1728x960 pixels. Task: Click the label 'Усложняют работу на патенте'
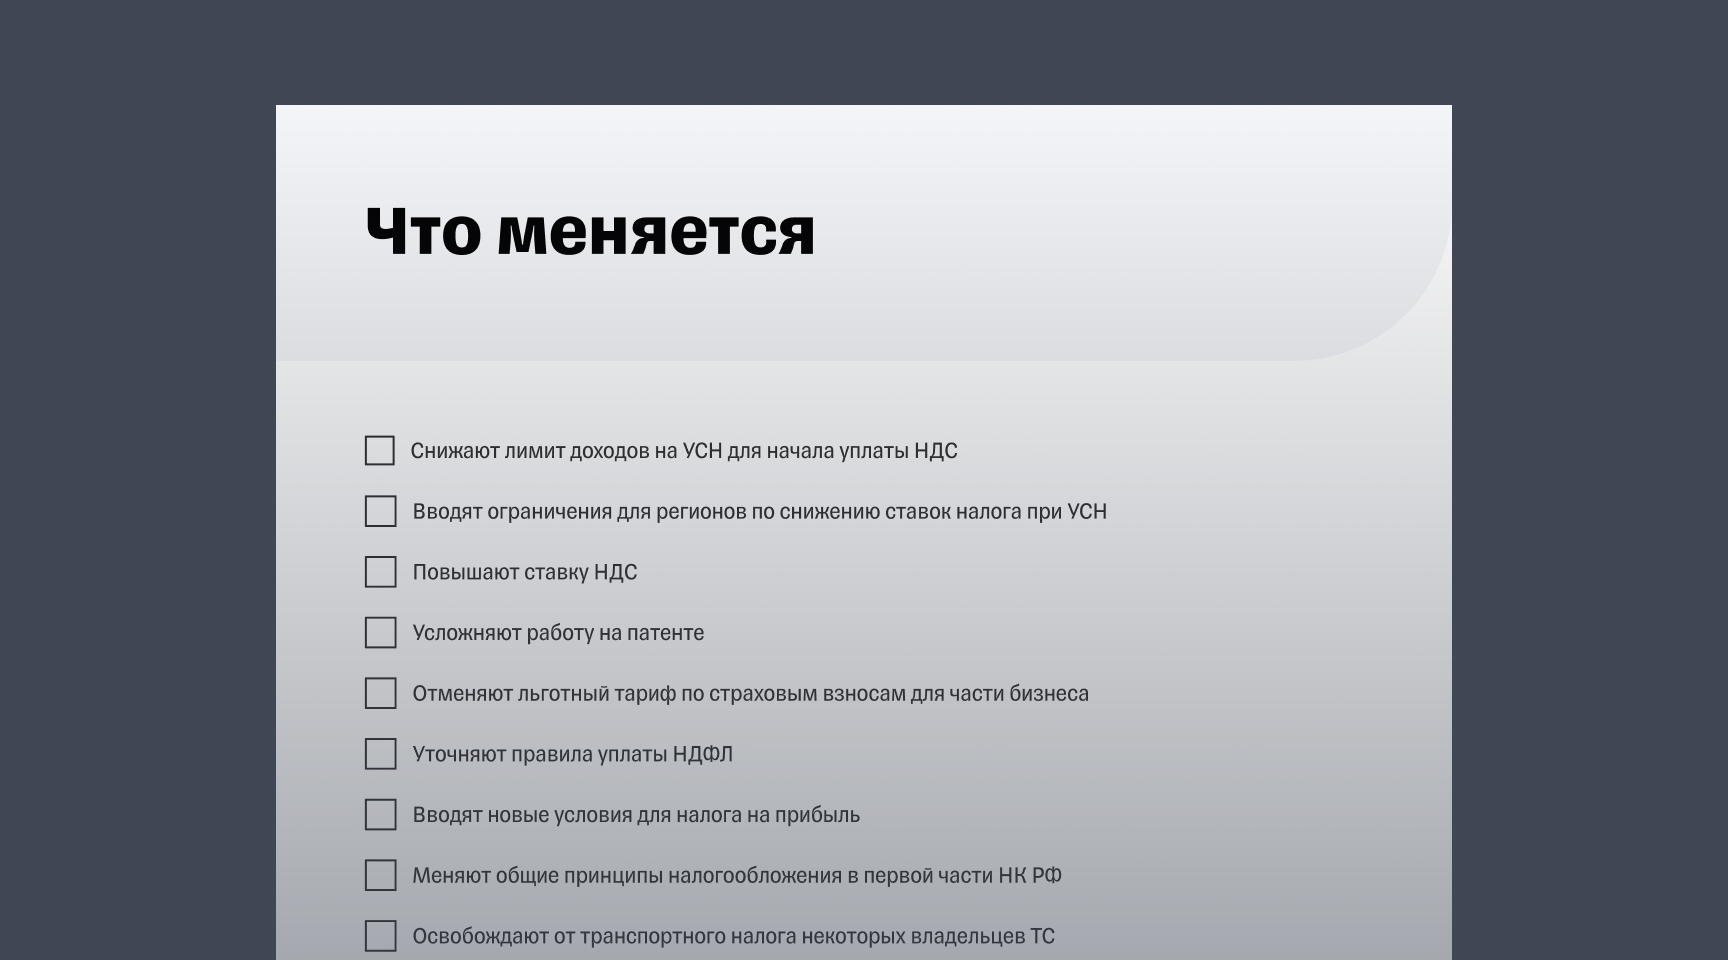click(560, 633)
